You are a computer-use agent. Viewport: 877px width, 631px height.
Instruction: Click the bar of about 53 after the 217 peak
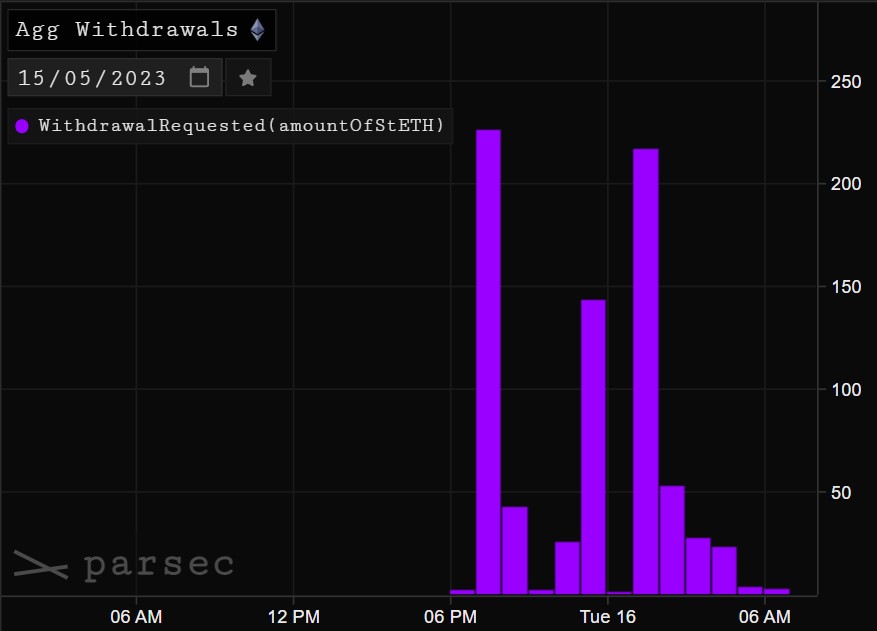pyautogui.click(x=672, y=540)
